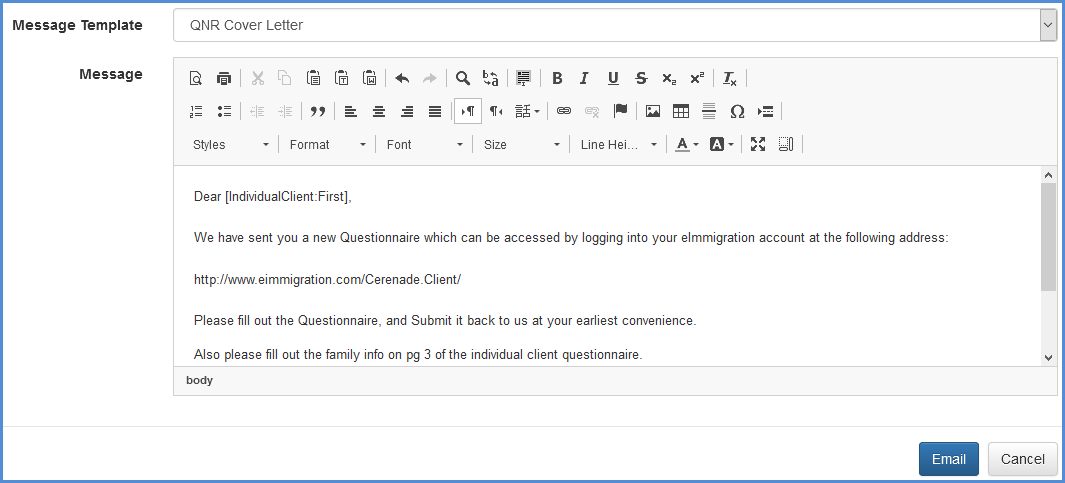Insert a table with the Table icon
Screen dimensions: 1065x483
pyautogui.click(x=681, y=111)
